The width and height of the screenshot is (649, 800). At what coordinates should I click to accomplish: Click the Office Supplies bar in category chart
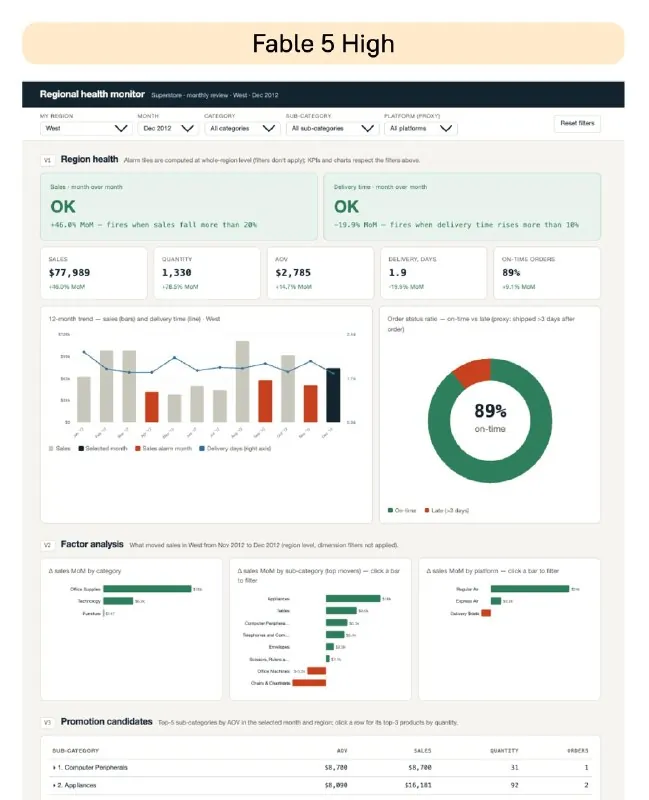point(147,589)
